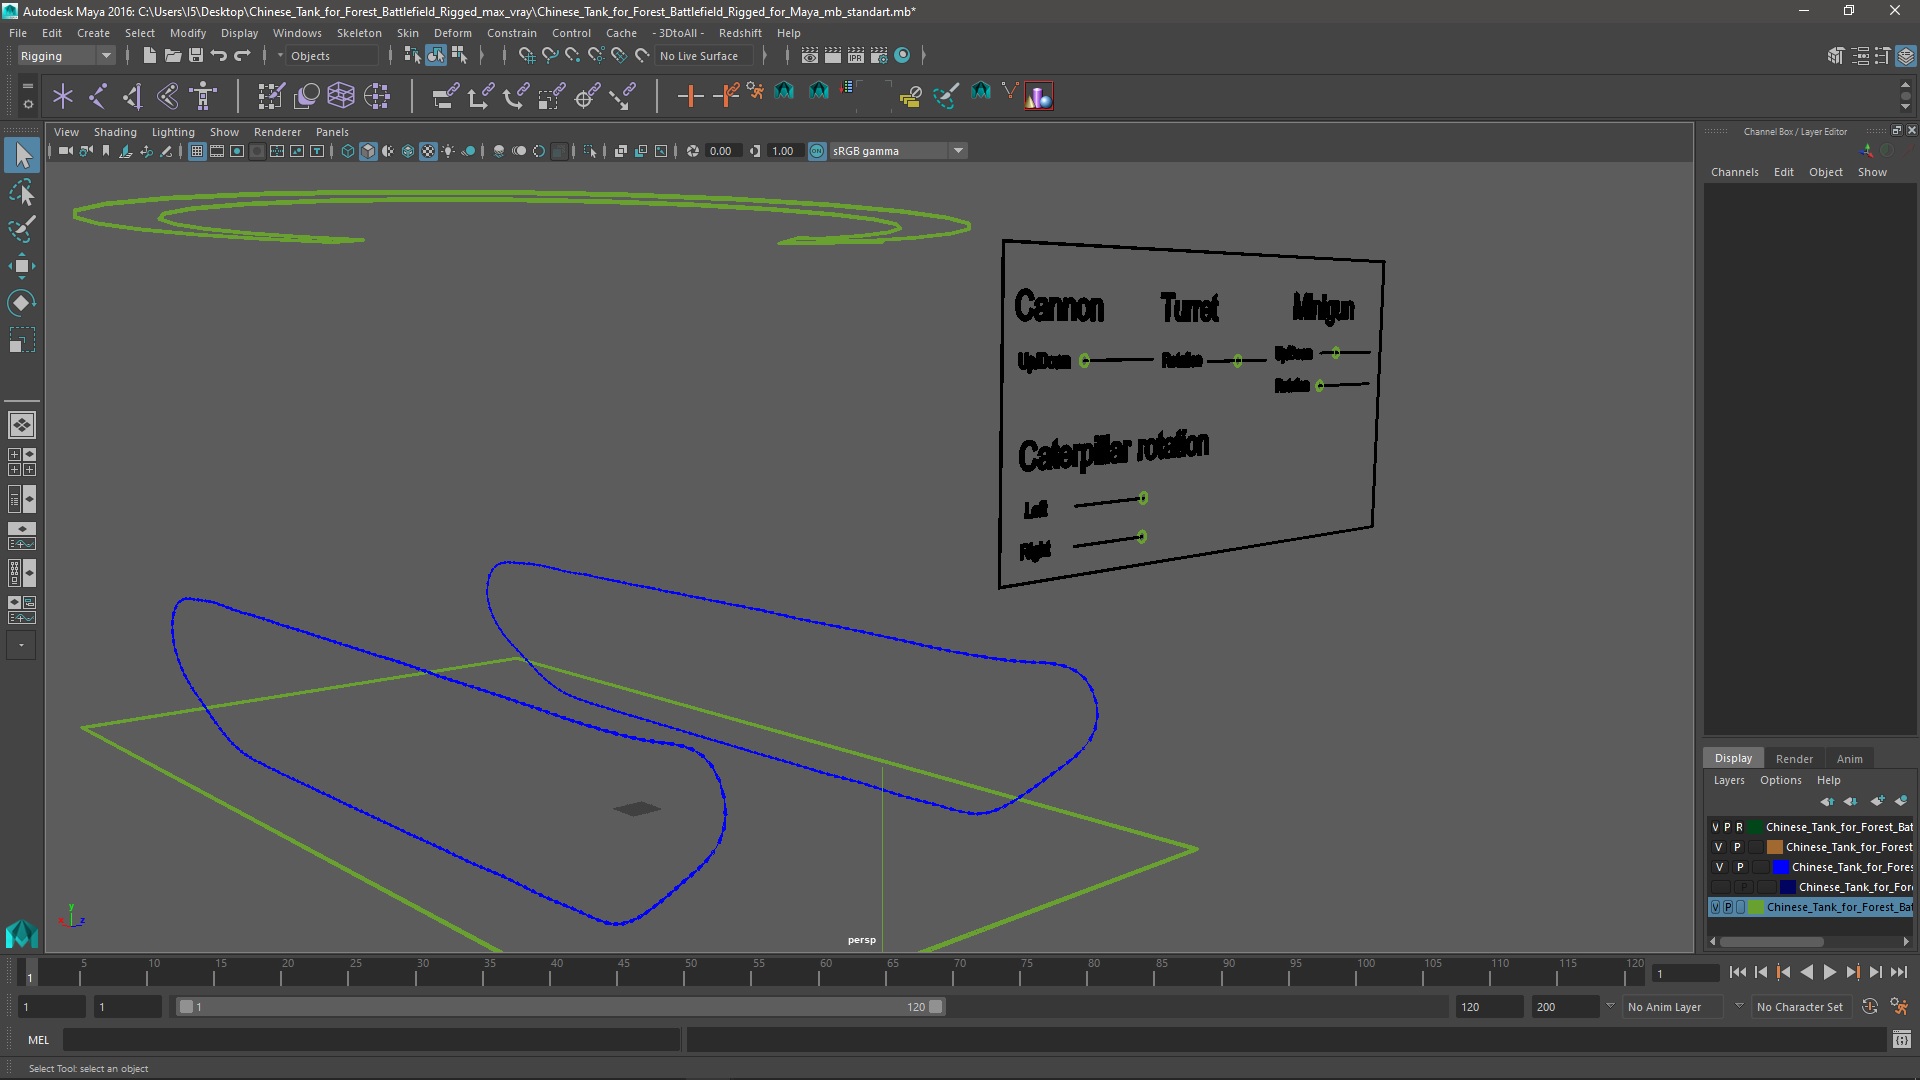Choose the Scale tool in toolbox
The height and width of the screenshot is (1080, 1920).
pos(22,340)
